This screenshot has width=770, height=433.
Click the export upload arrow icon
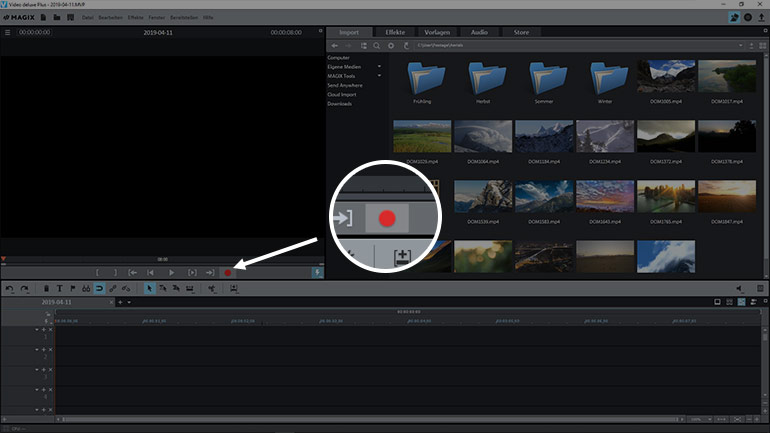(762, 17)
